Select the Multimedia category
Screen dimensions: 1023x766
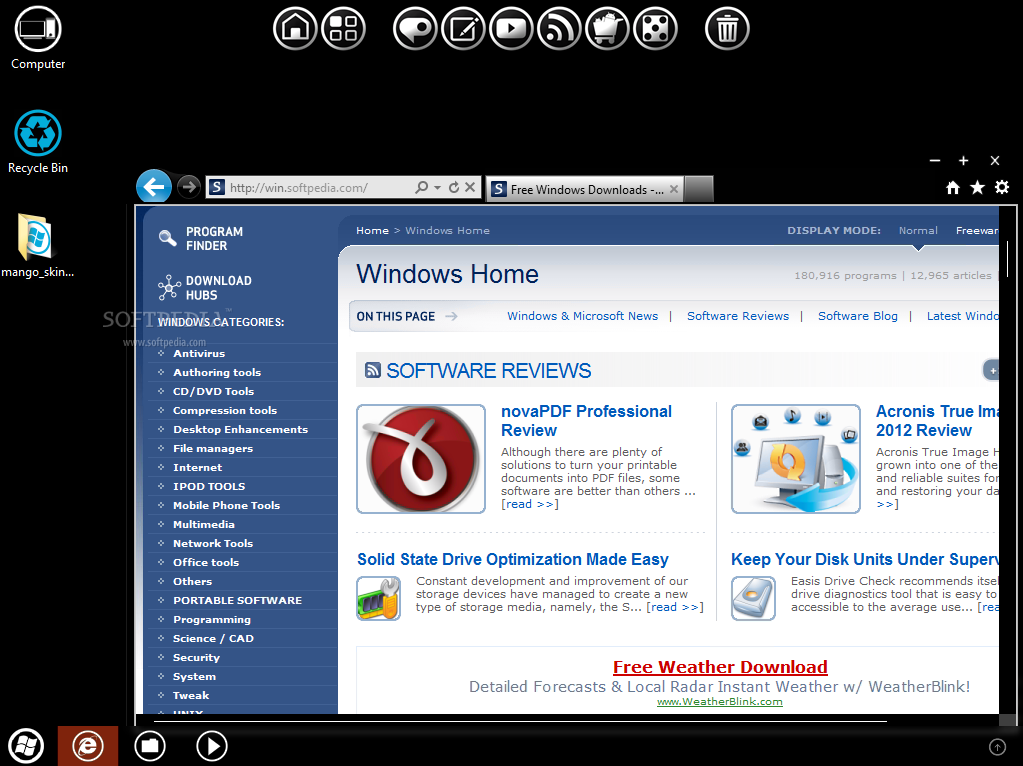(204, 523)
